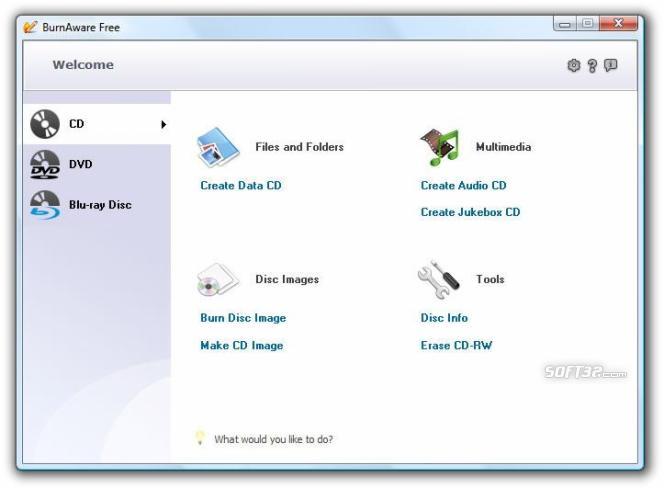Click the Tools heading

tap(490, 279)
